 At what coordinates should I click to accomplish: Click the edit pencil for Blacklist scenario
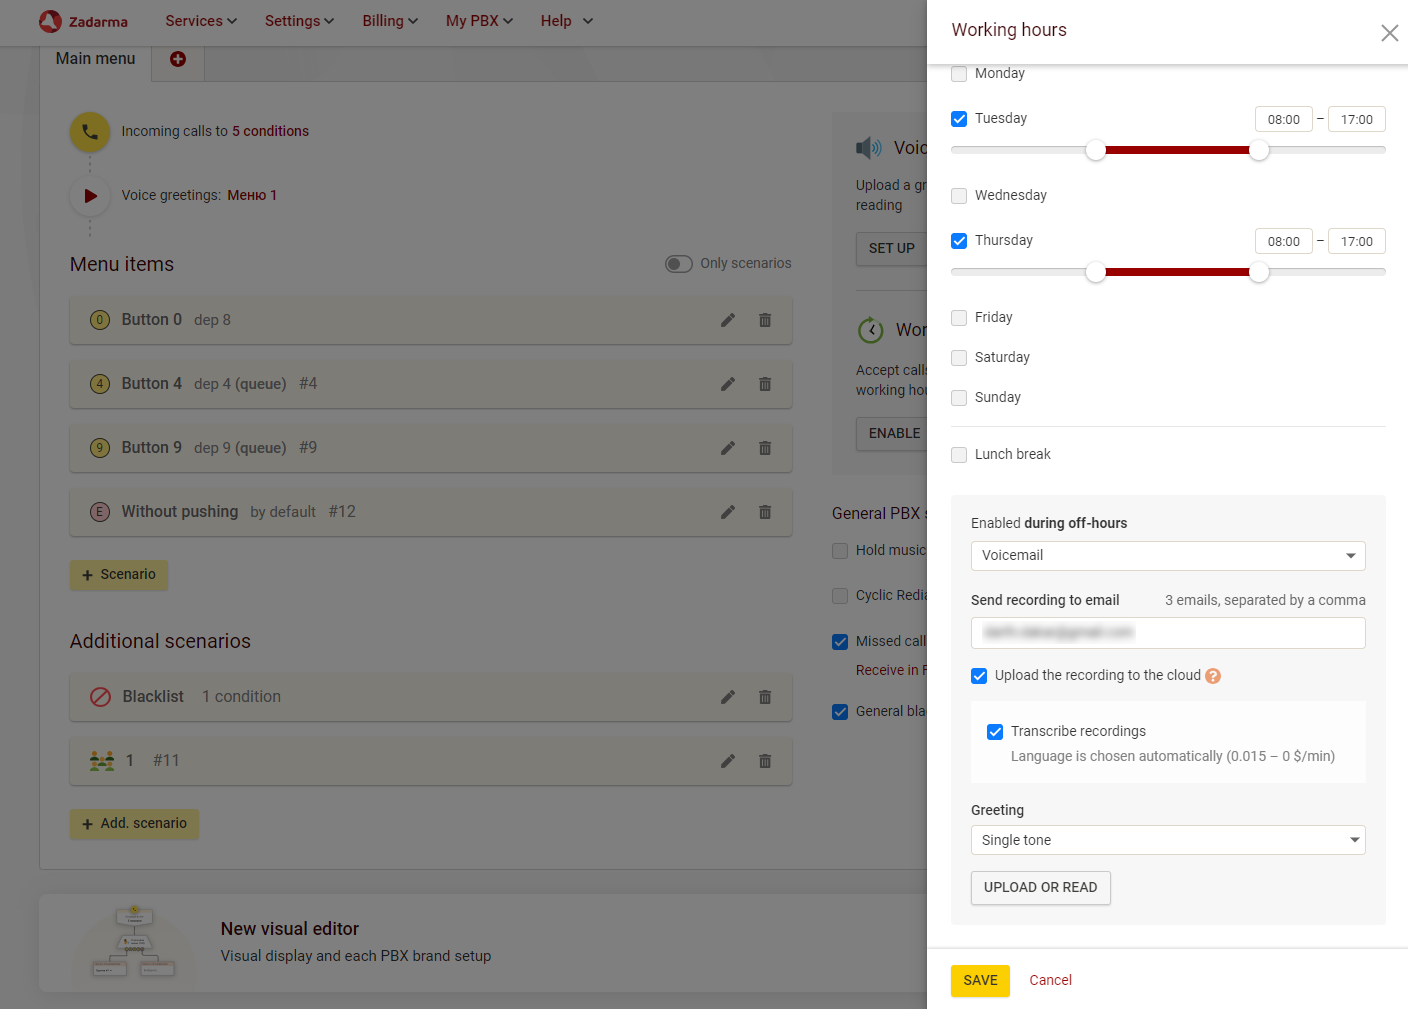pyautogui.click(x=728, y=697)
